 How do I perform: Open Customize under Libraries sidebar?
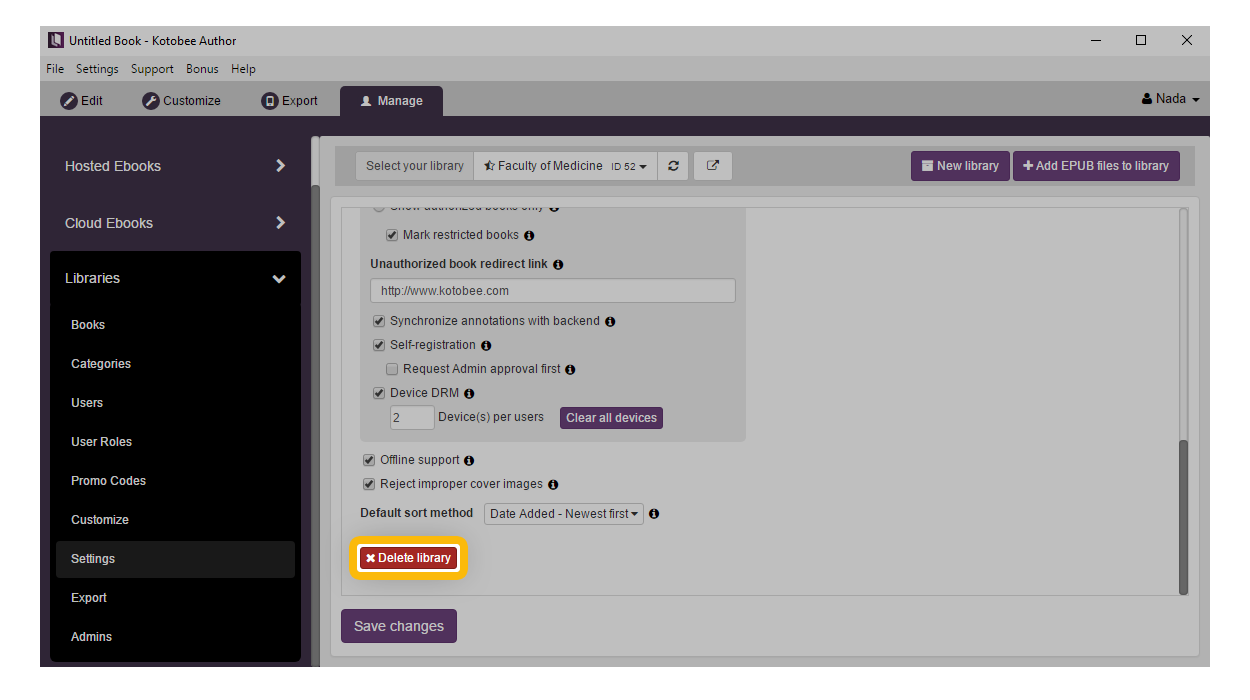(175, 520)
